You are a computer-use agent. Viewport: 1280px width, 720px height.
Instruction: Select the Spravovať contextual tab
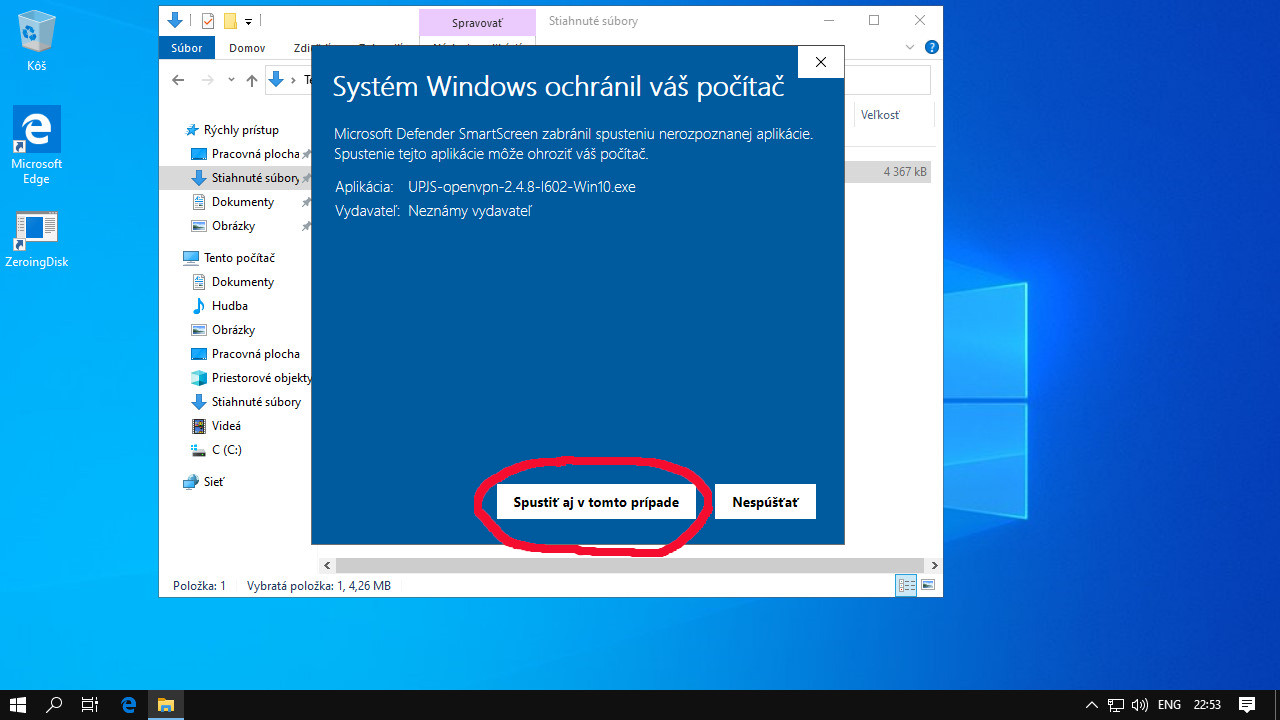click(x=477, y=22)
